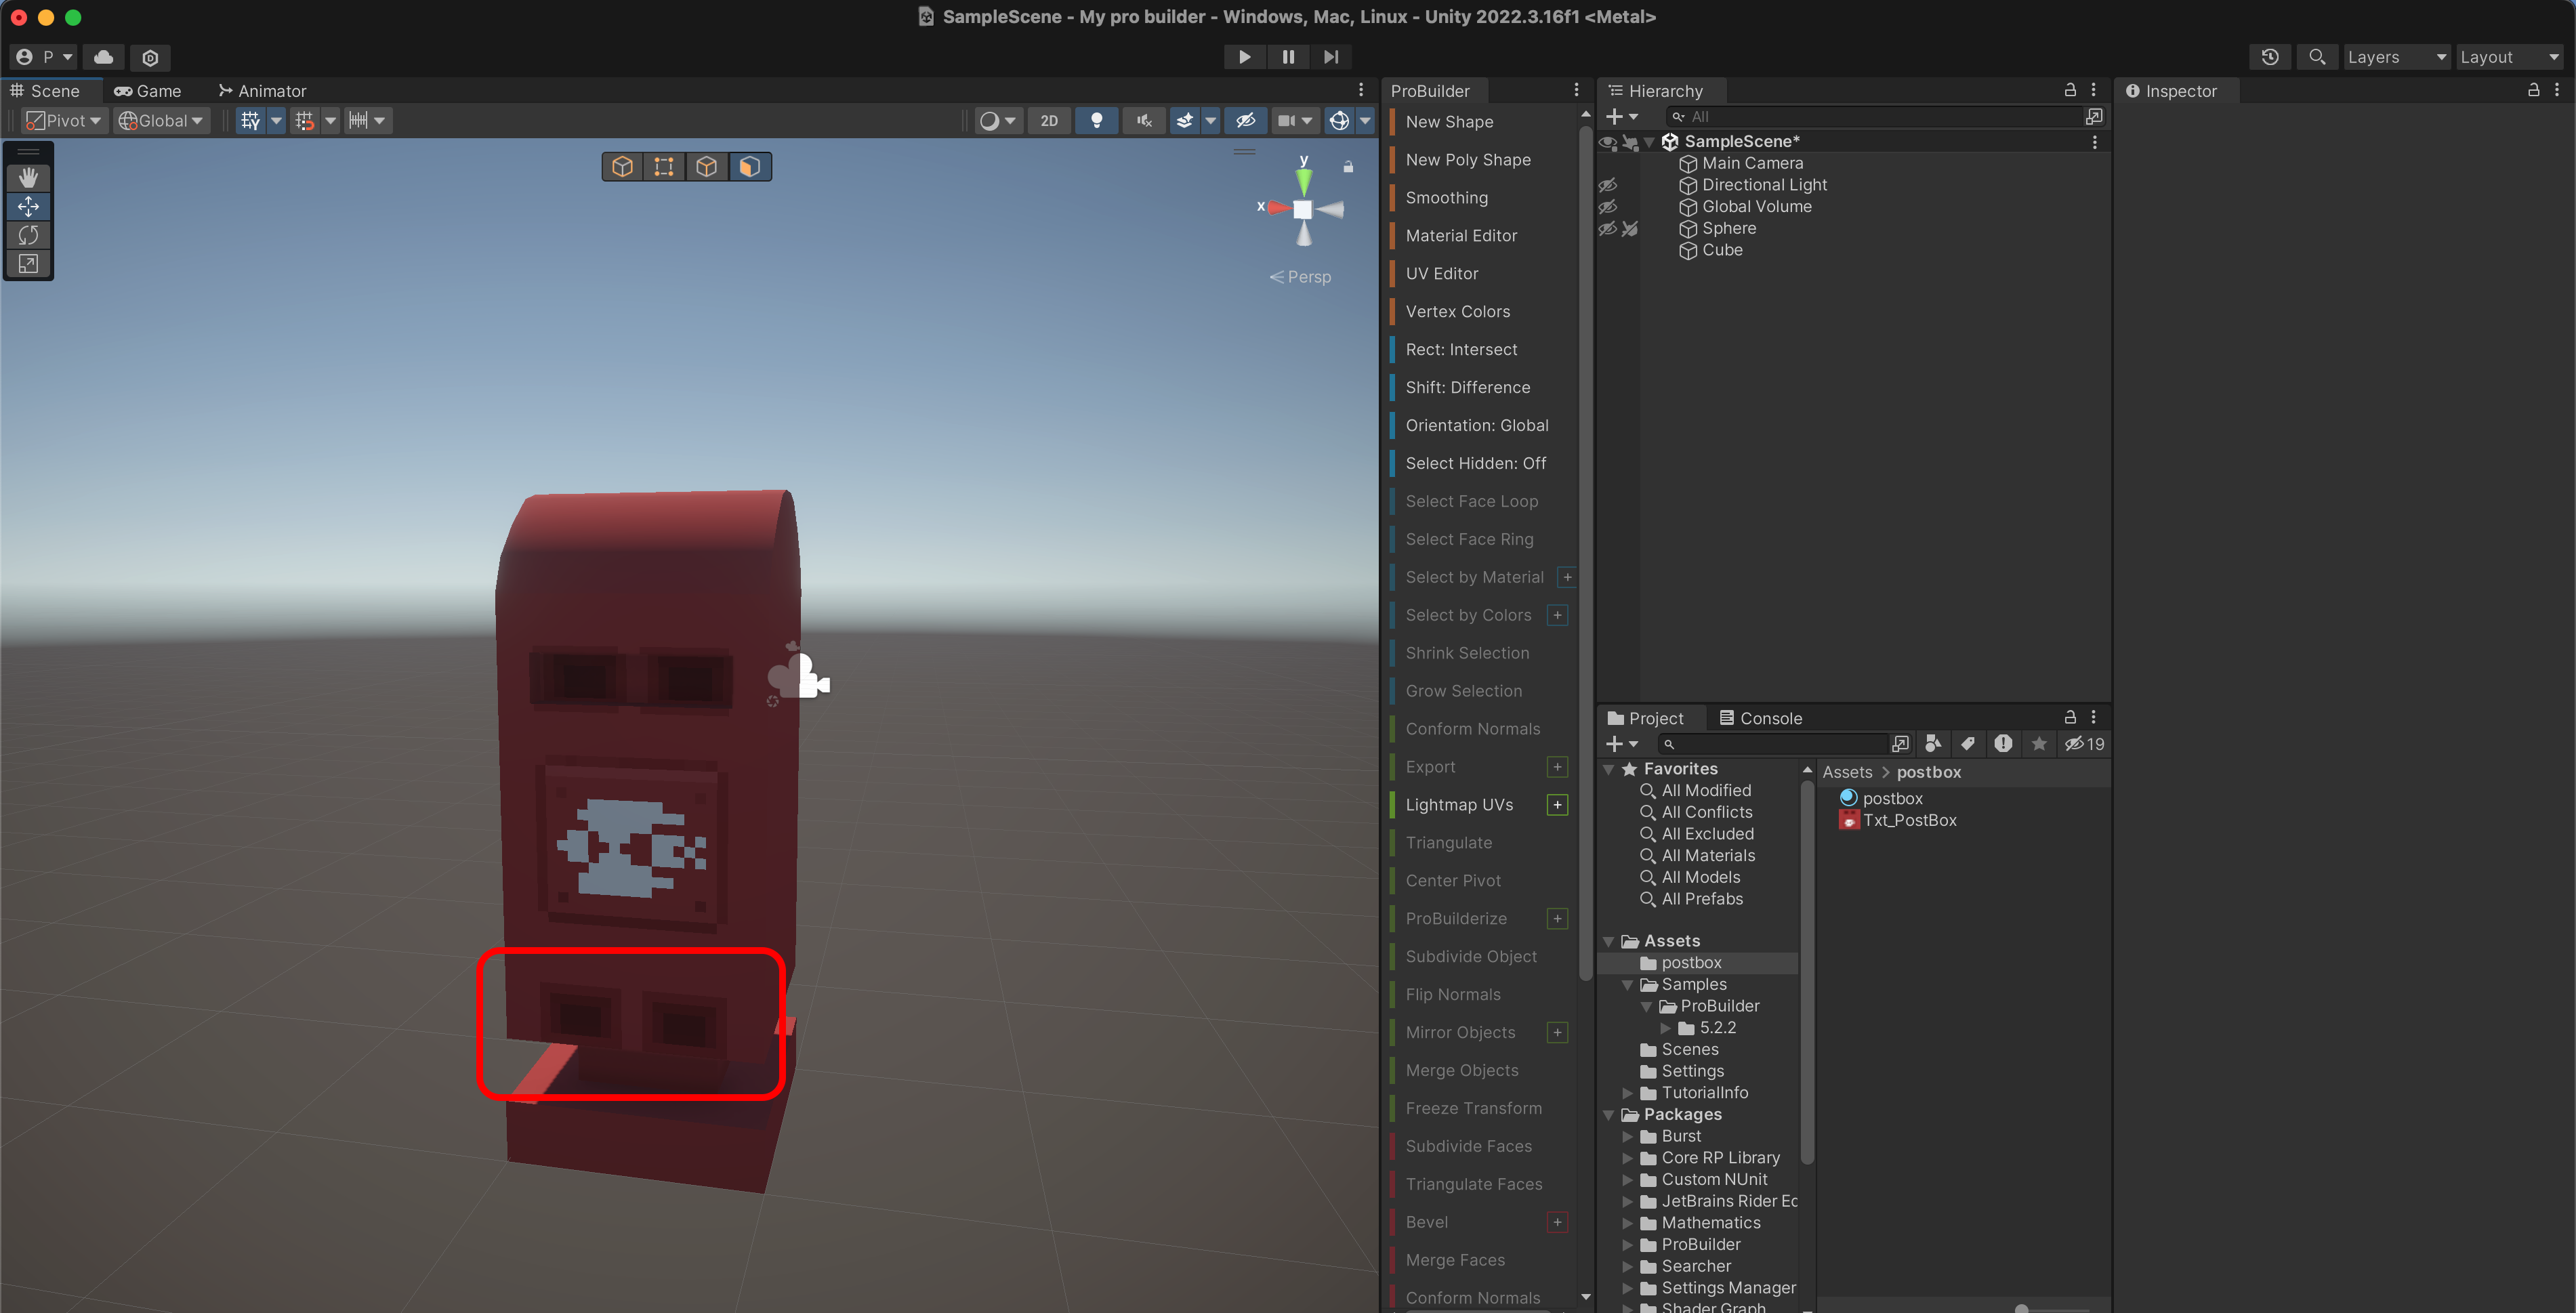
Task: Switch to ProBuilder face selection mode
Action: tap(749, 166)
